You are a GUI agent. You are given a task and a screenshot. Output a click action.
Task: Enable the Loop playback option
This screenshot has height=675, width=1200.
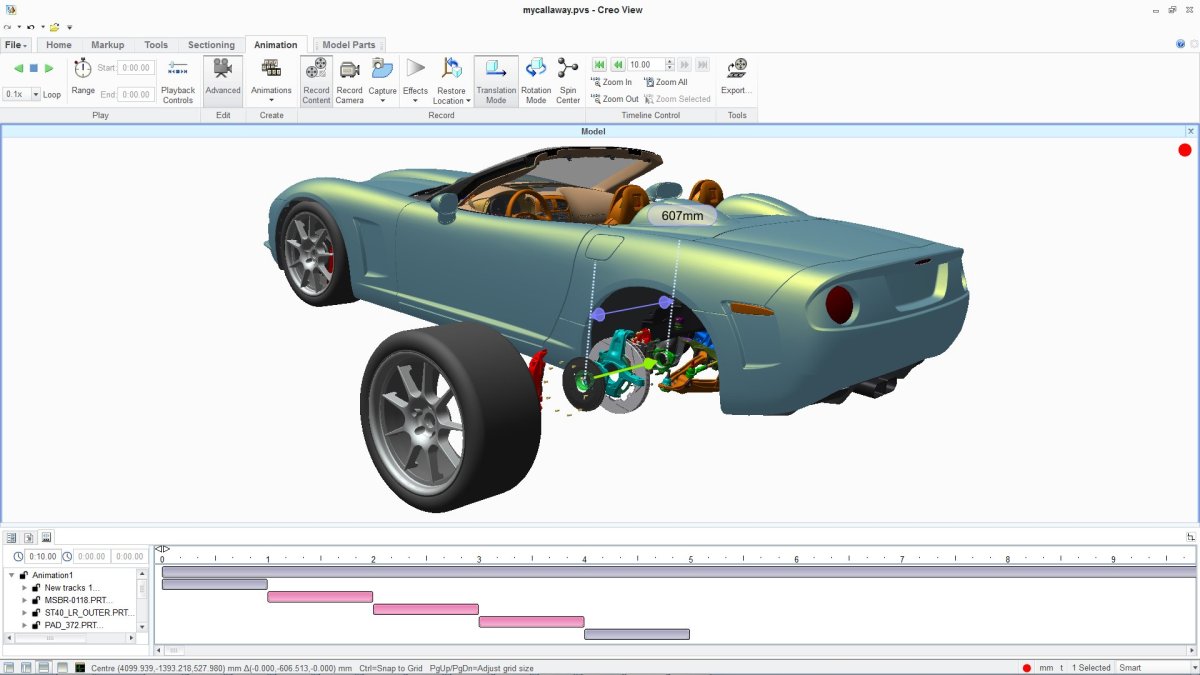(x=52, y=94)
